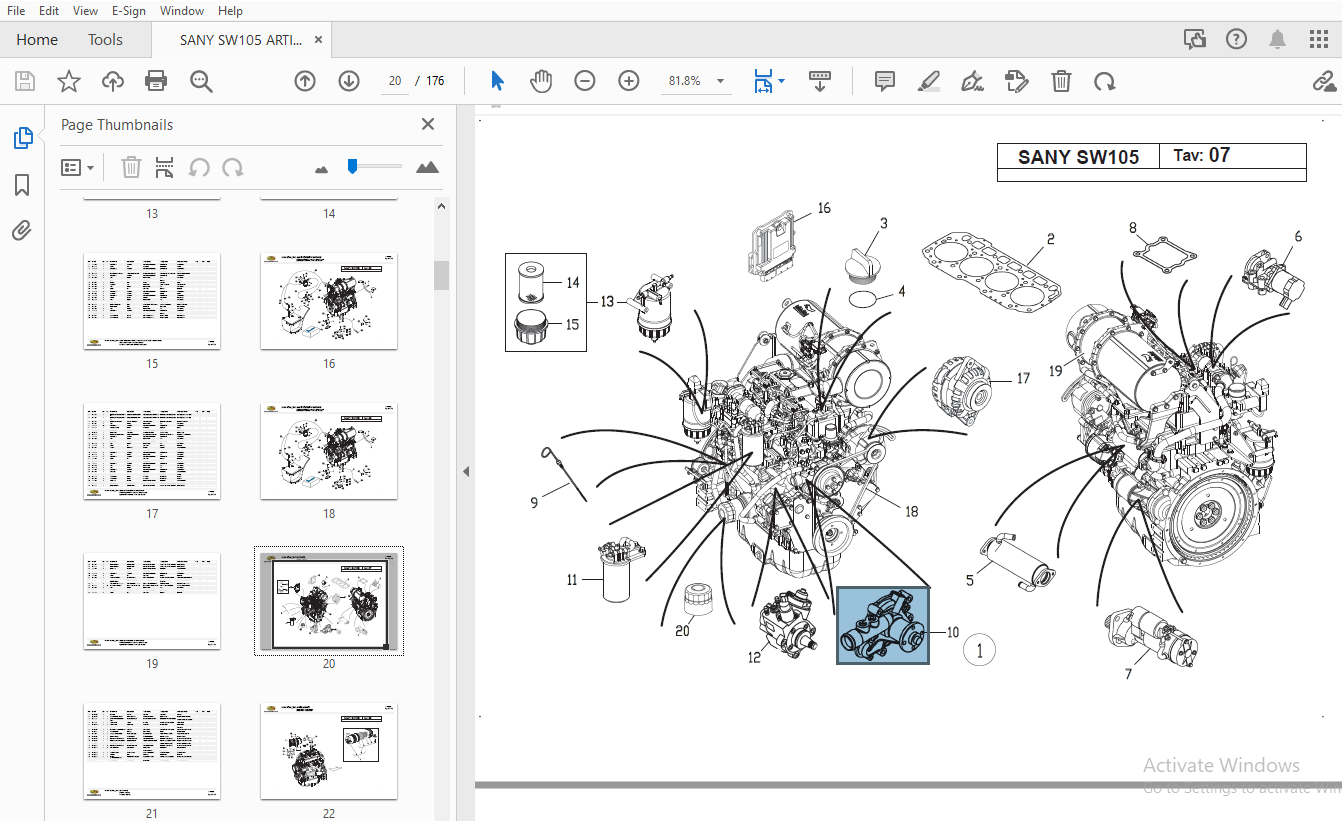Delete with the toolbar trash icon
1342x821 pixels.
1061,81
